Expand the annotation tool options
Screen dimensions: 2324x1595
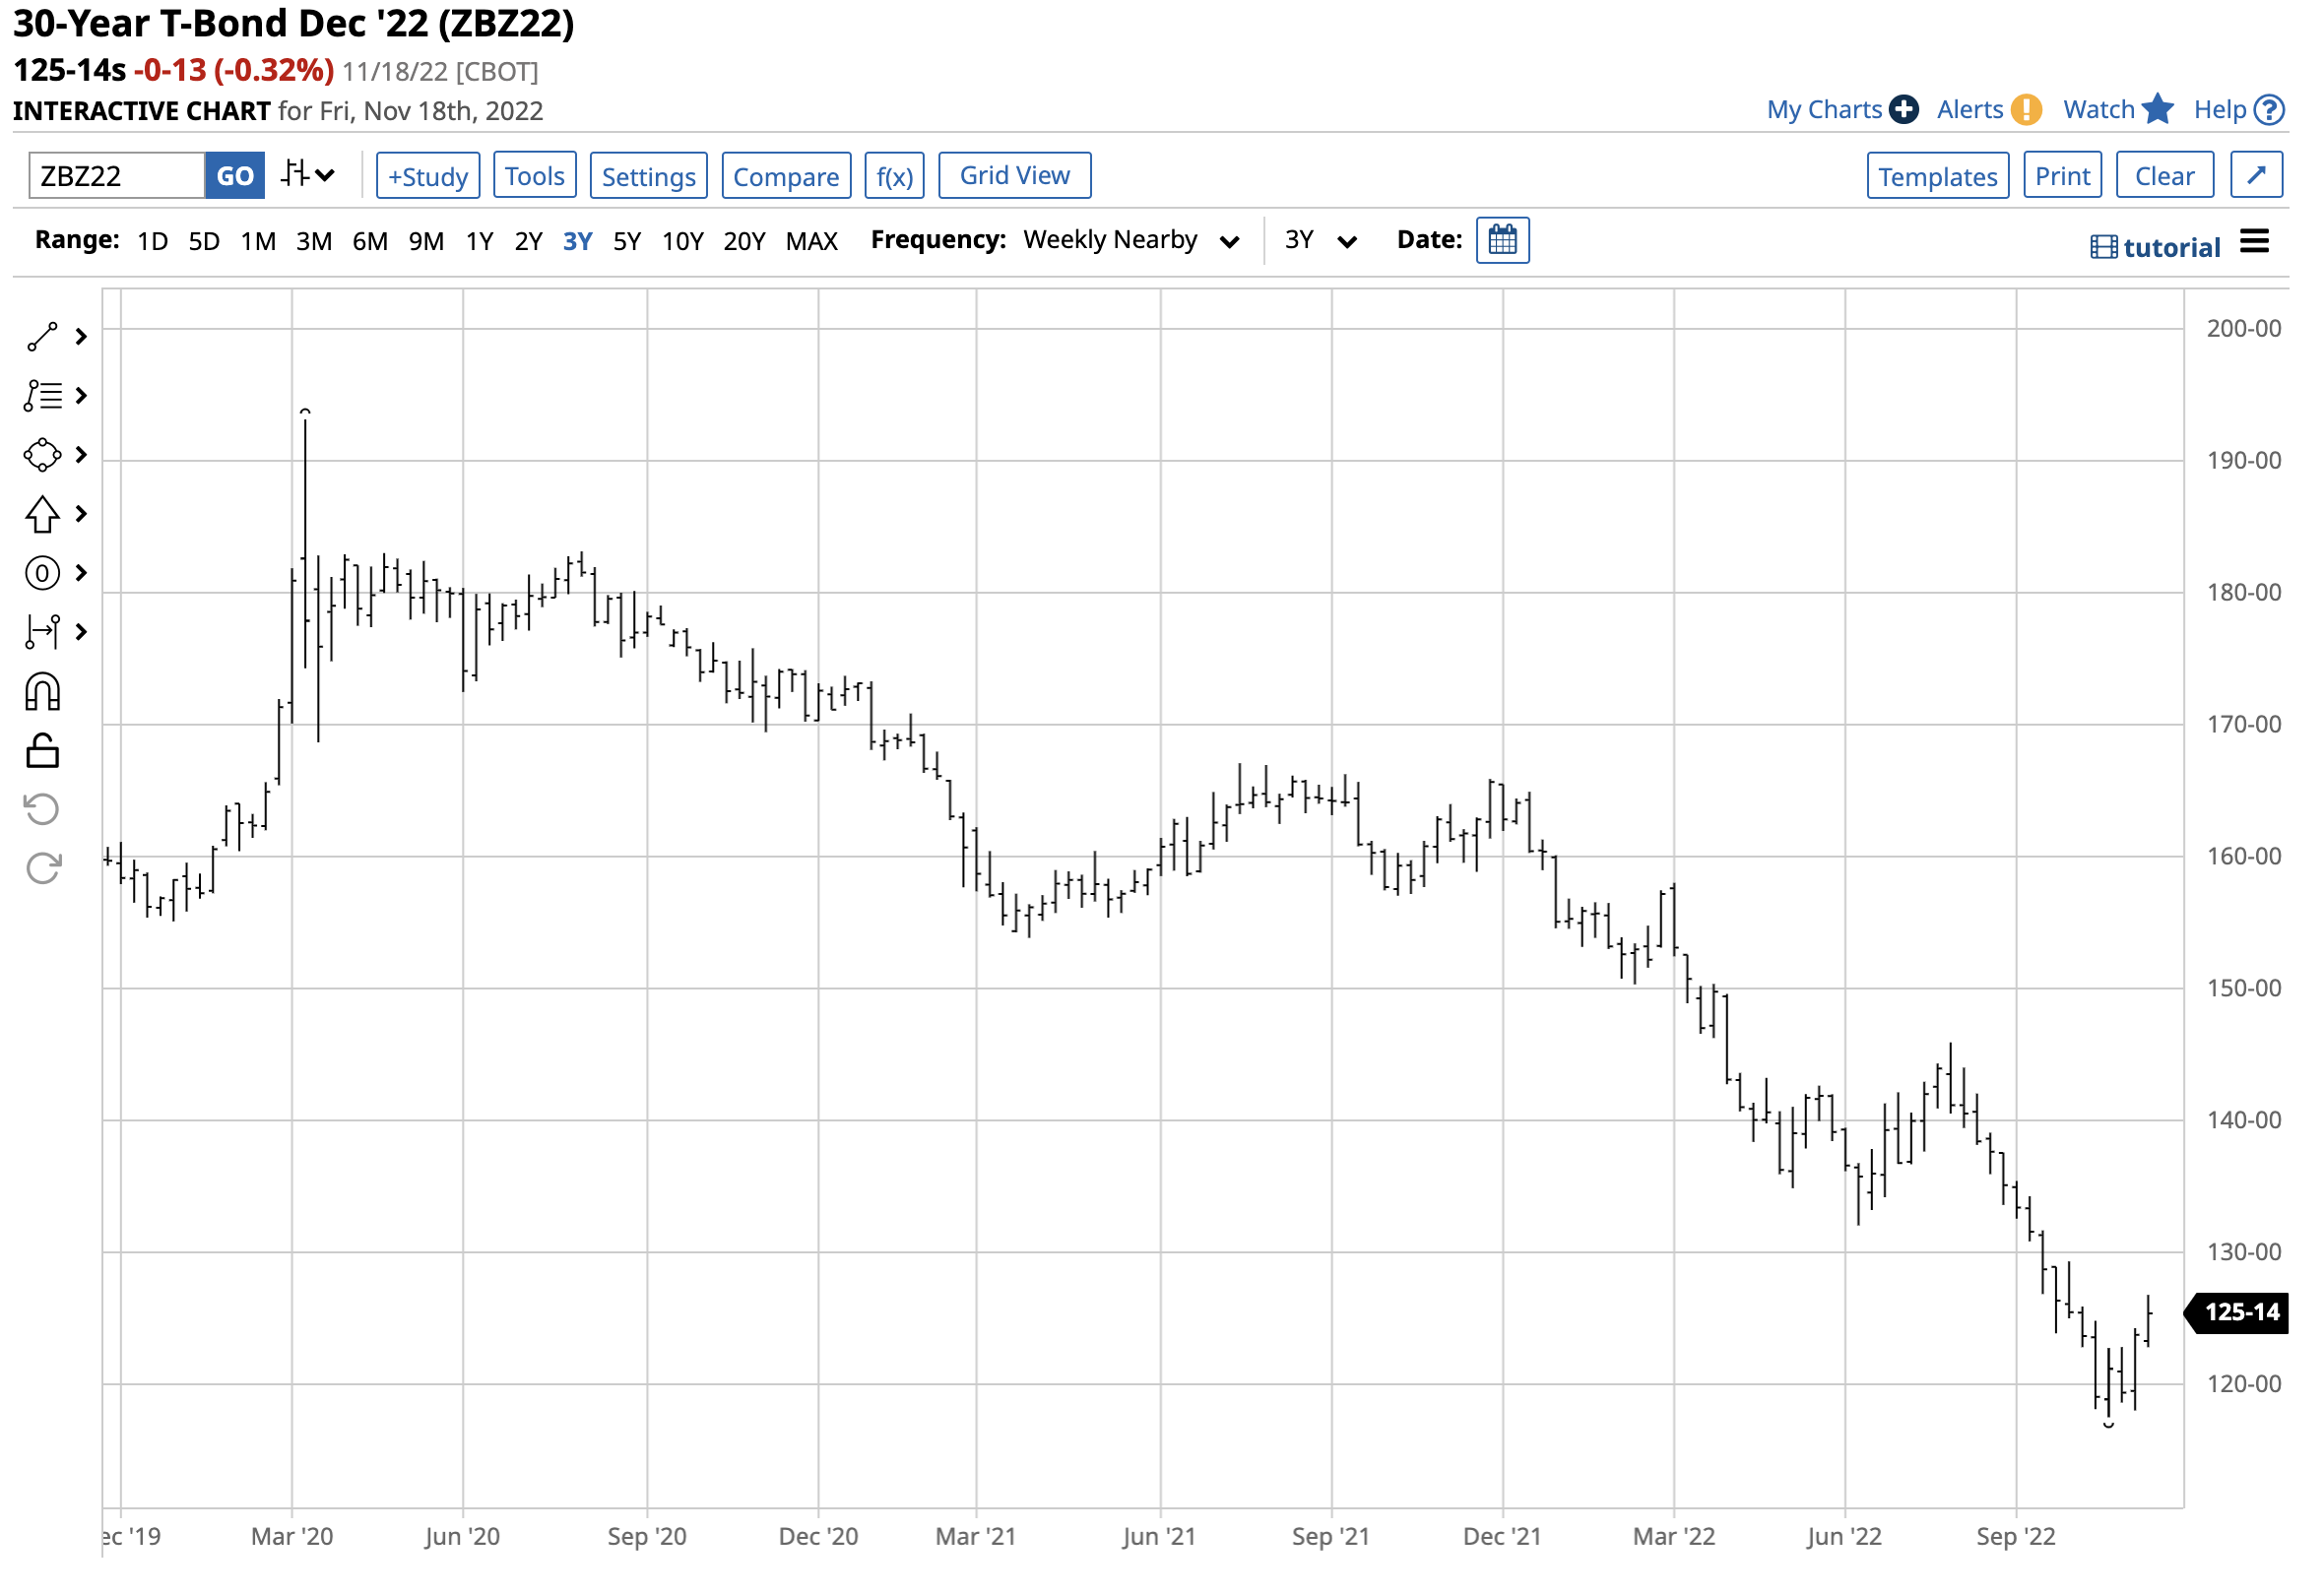pyautogui.click(x=82, y=397)
